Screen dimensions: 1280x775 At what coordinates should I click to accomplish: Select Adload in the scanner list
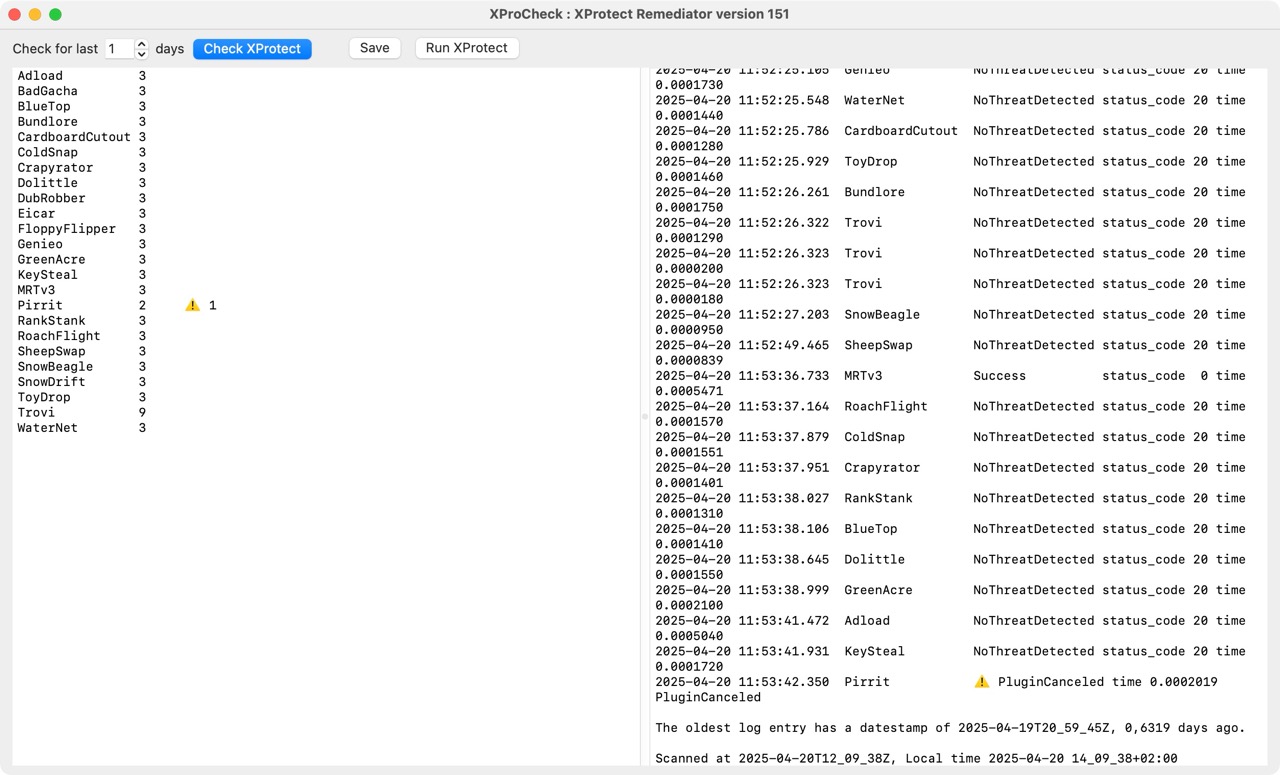(x=40, y=76)
